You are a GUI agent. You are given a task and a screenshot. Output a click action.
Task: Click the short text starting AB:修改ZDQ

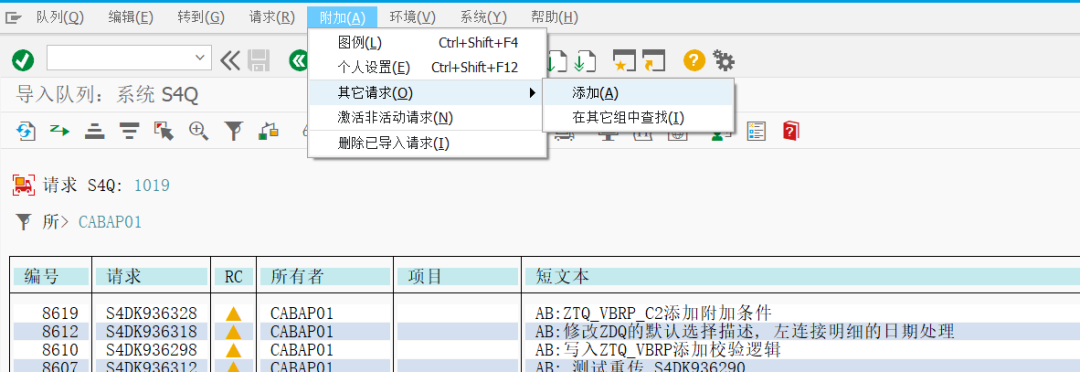click(745, 332)
